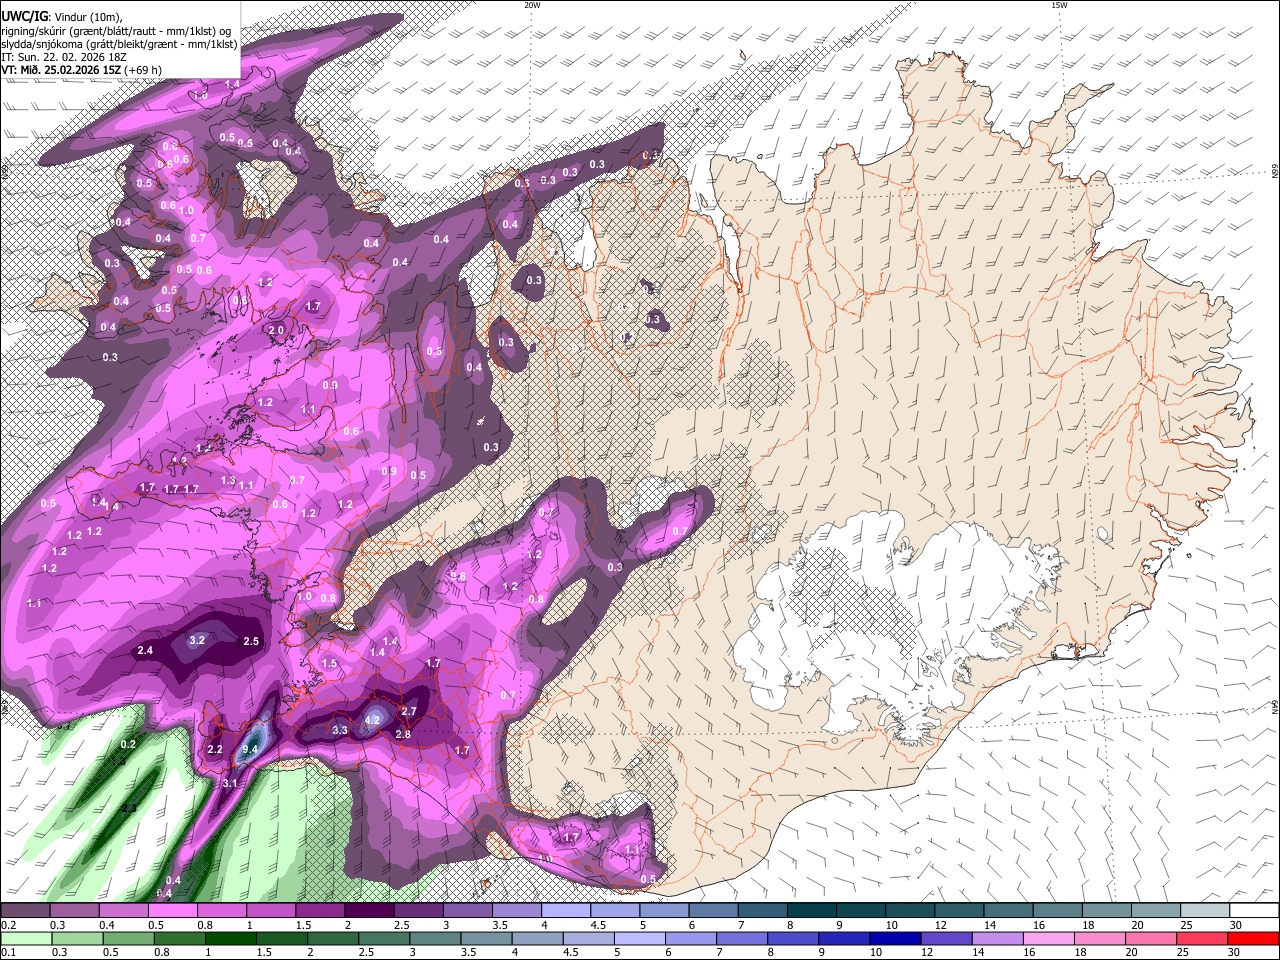Image resolution: width=1280 pixels, height=960 pixels.
Task: Pick the grey-purple 0.2 swatch in upper legend row
Action: [25, 910]
